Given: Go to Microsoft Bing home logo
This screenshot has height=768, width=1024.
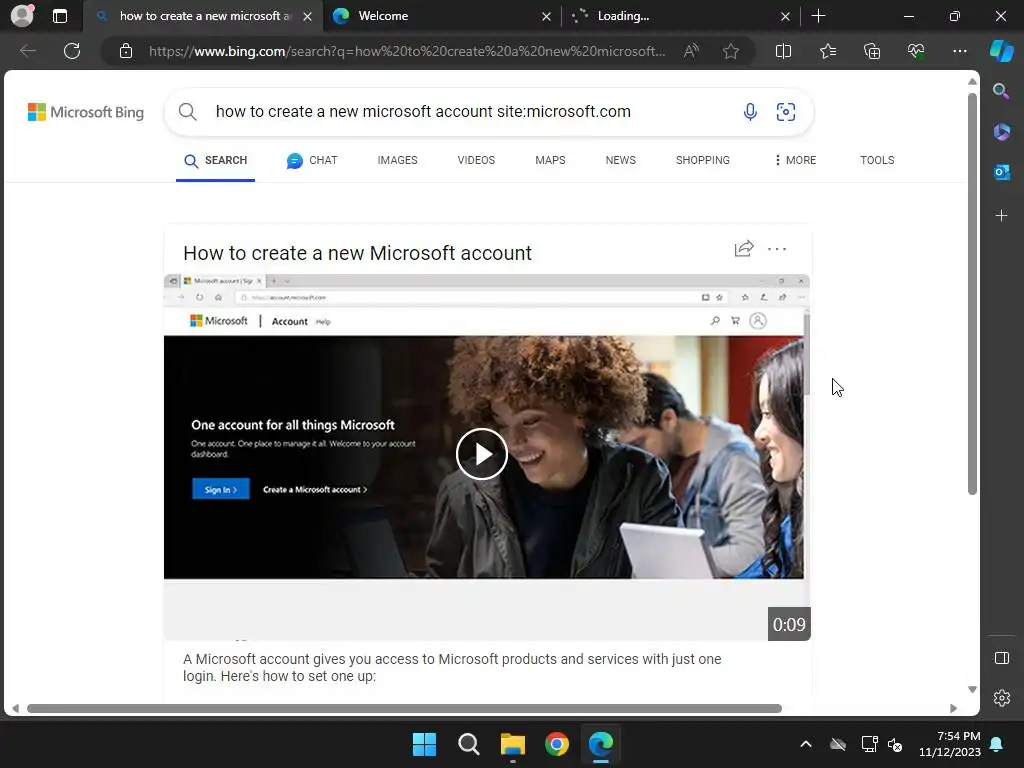Looking at the screenshot, I should [x=86, y=112].
